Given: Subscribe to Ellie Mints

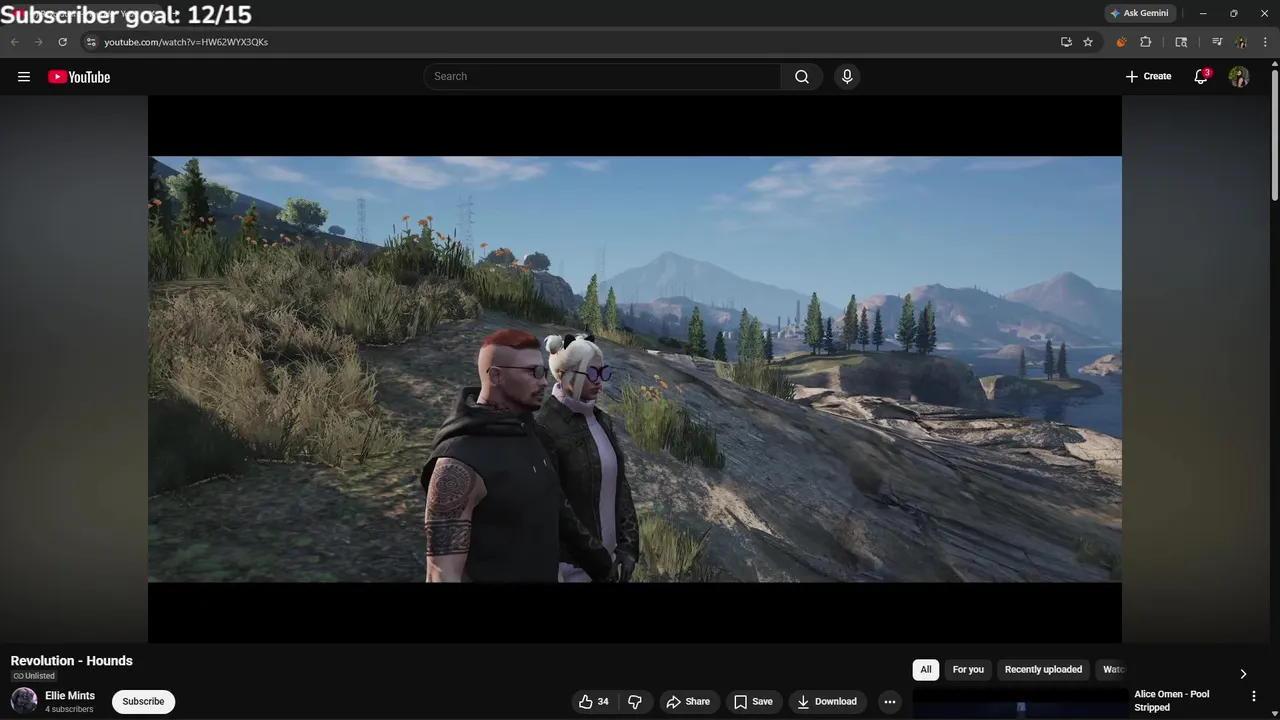Looking at the screenshot, I should tap(143, 702).
